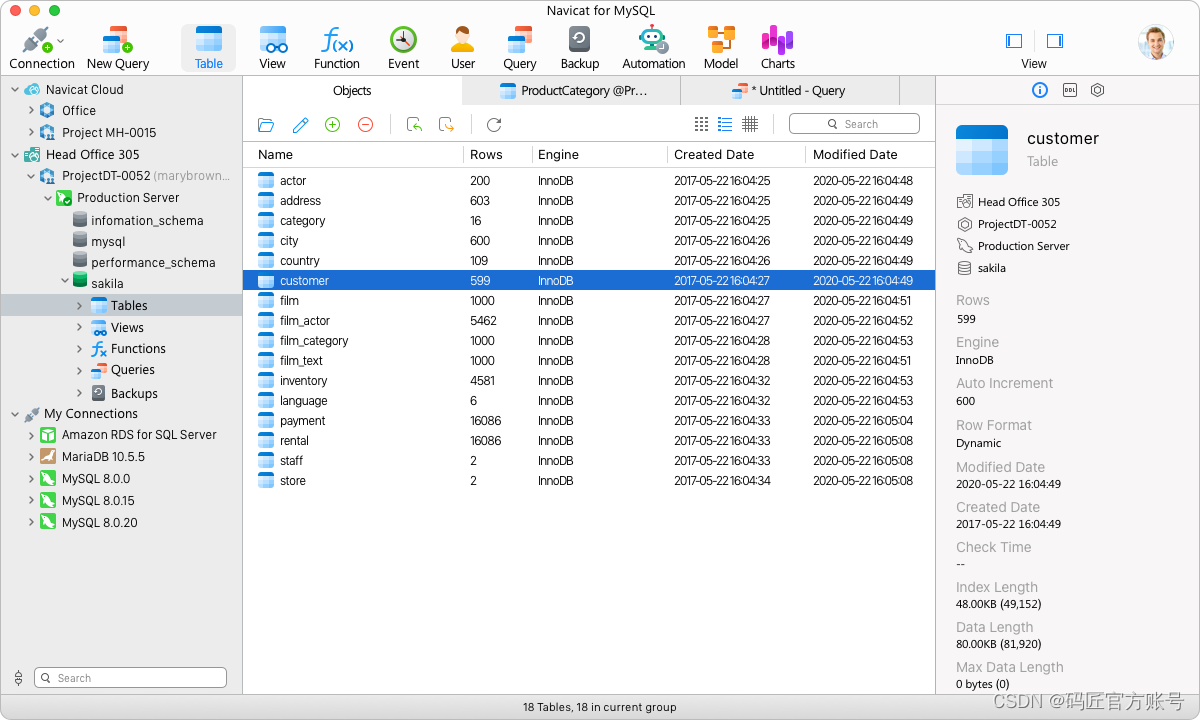Click the red Delete Table minus icon

366,125
